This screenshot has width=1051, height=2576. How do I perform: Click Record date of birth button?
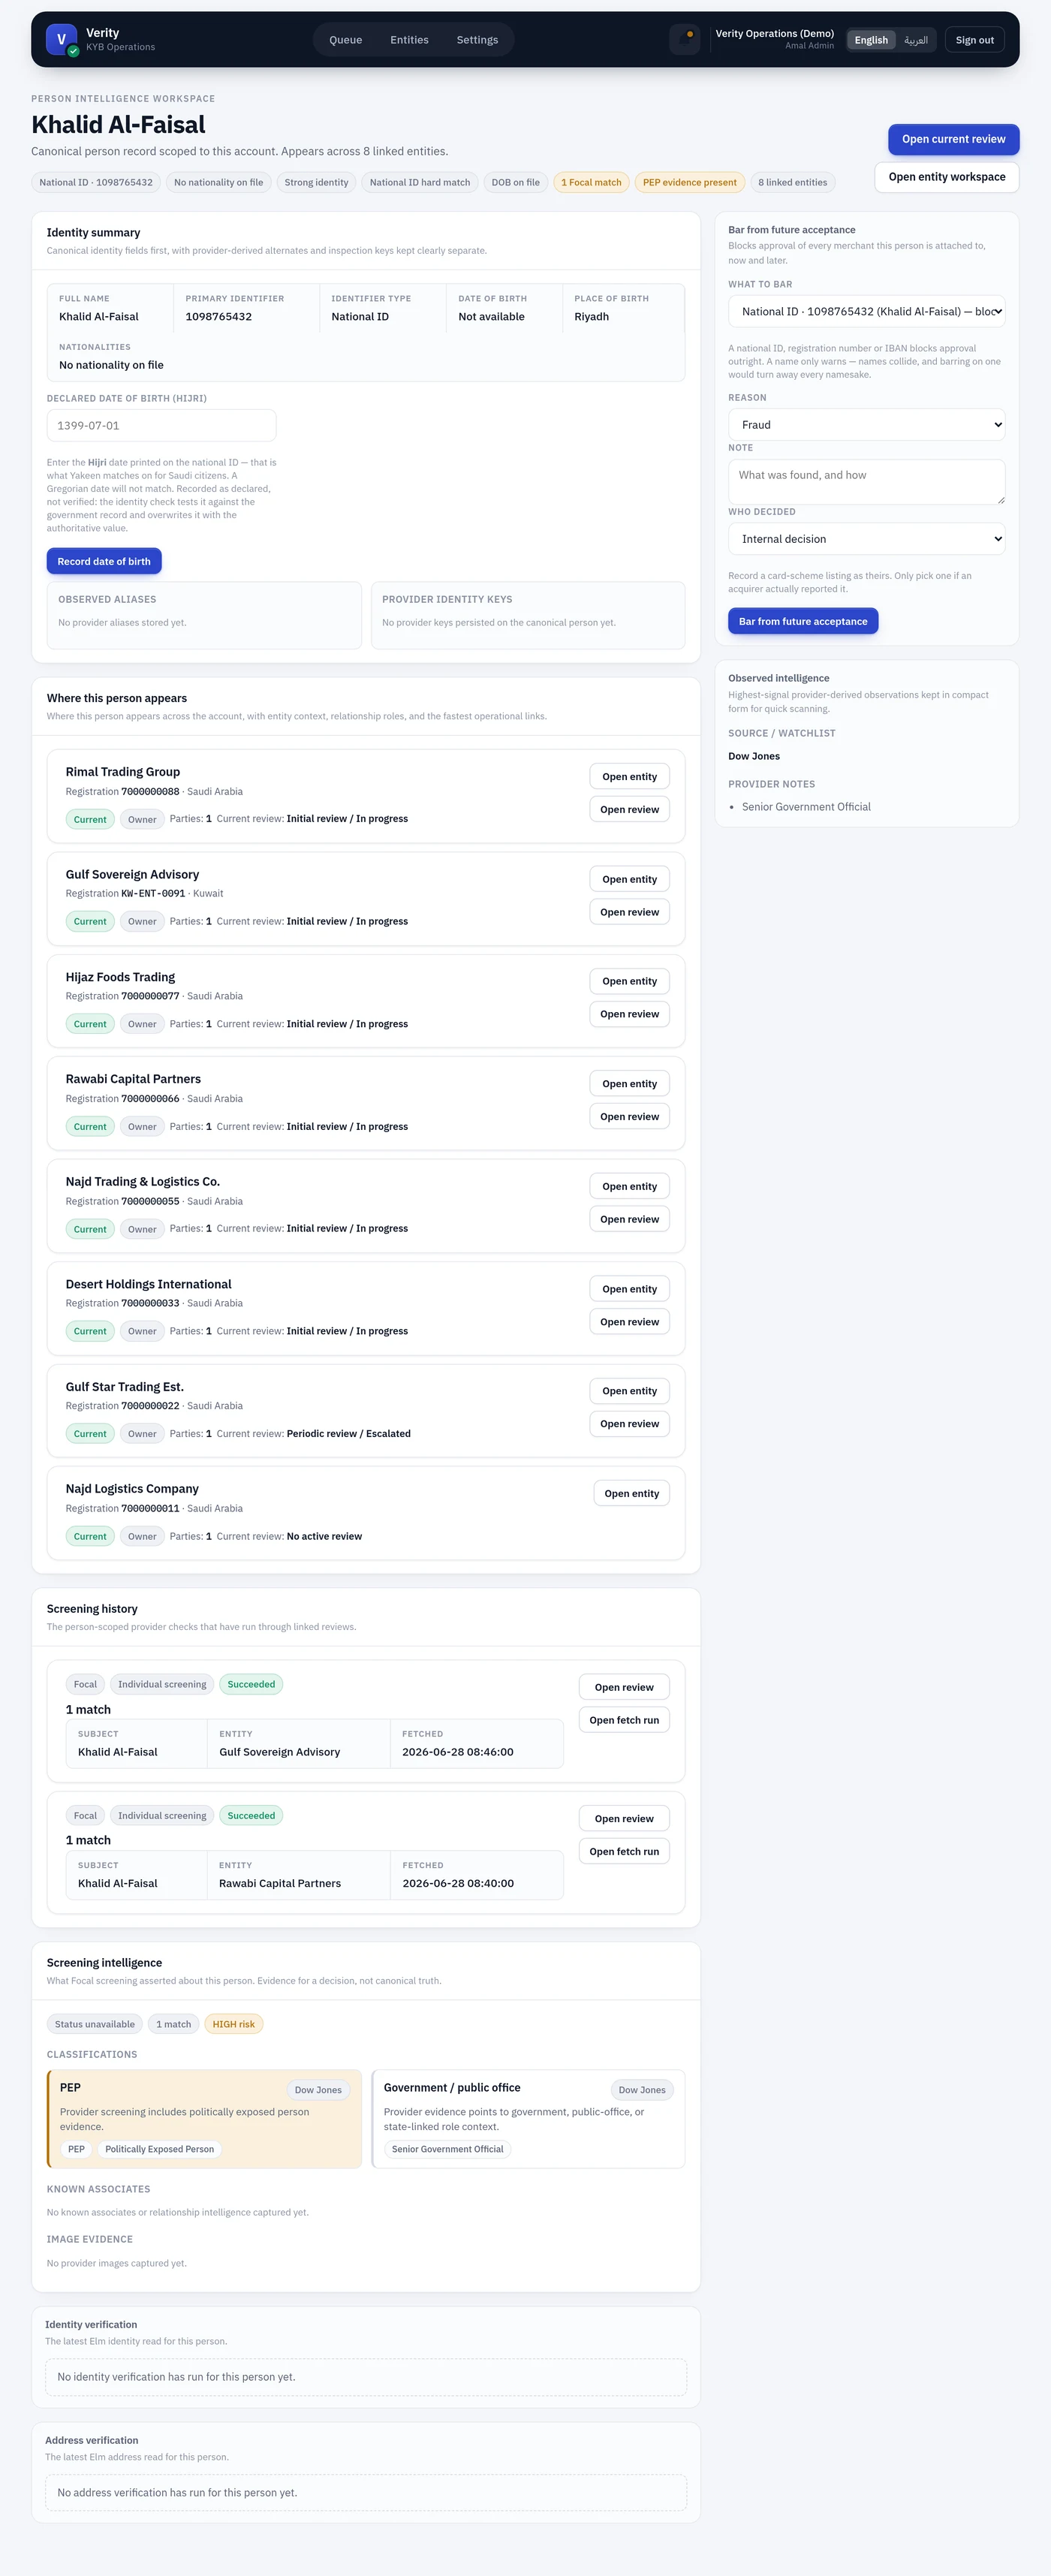pyautogui.click(x=104, y=562)
